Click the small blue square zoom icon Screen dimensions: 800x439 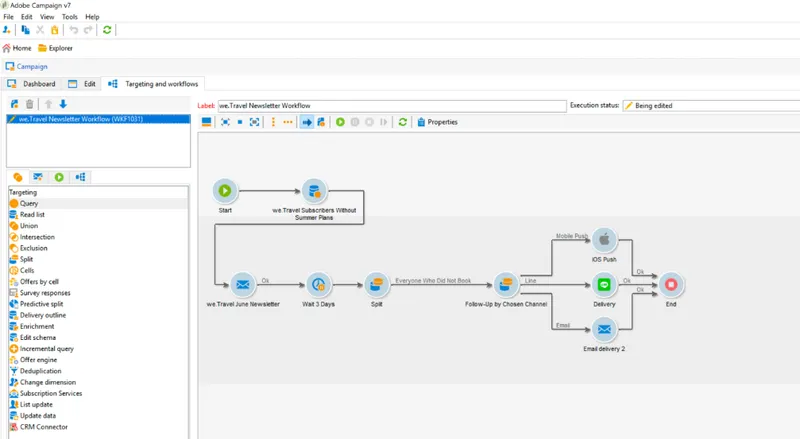coord(240,122)
